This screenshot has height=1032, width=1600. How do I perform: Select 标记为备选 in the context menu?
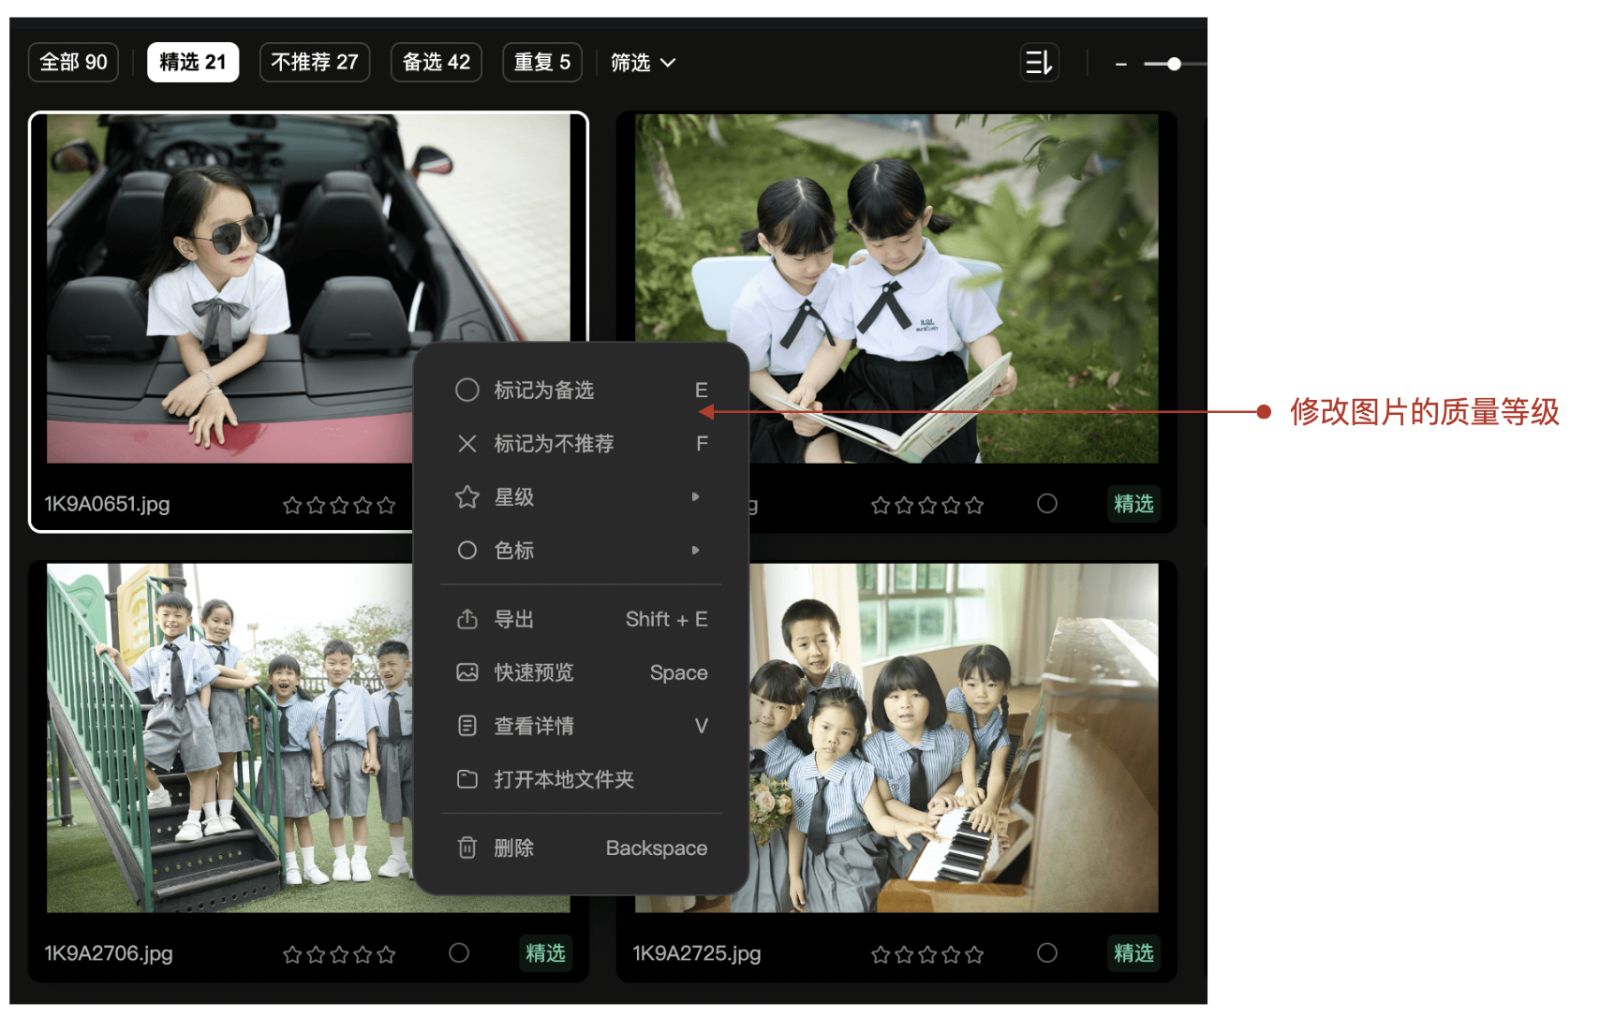pos(543,390)
